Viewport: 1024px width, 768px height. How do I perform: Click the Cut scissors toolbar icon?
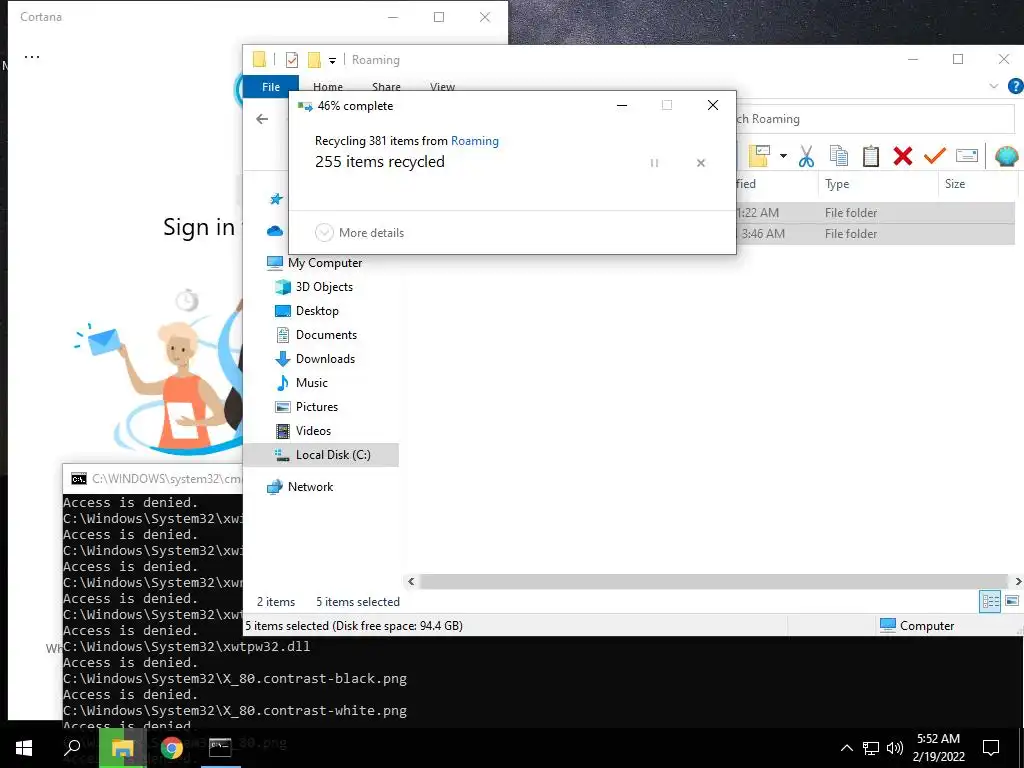(807, 156)
